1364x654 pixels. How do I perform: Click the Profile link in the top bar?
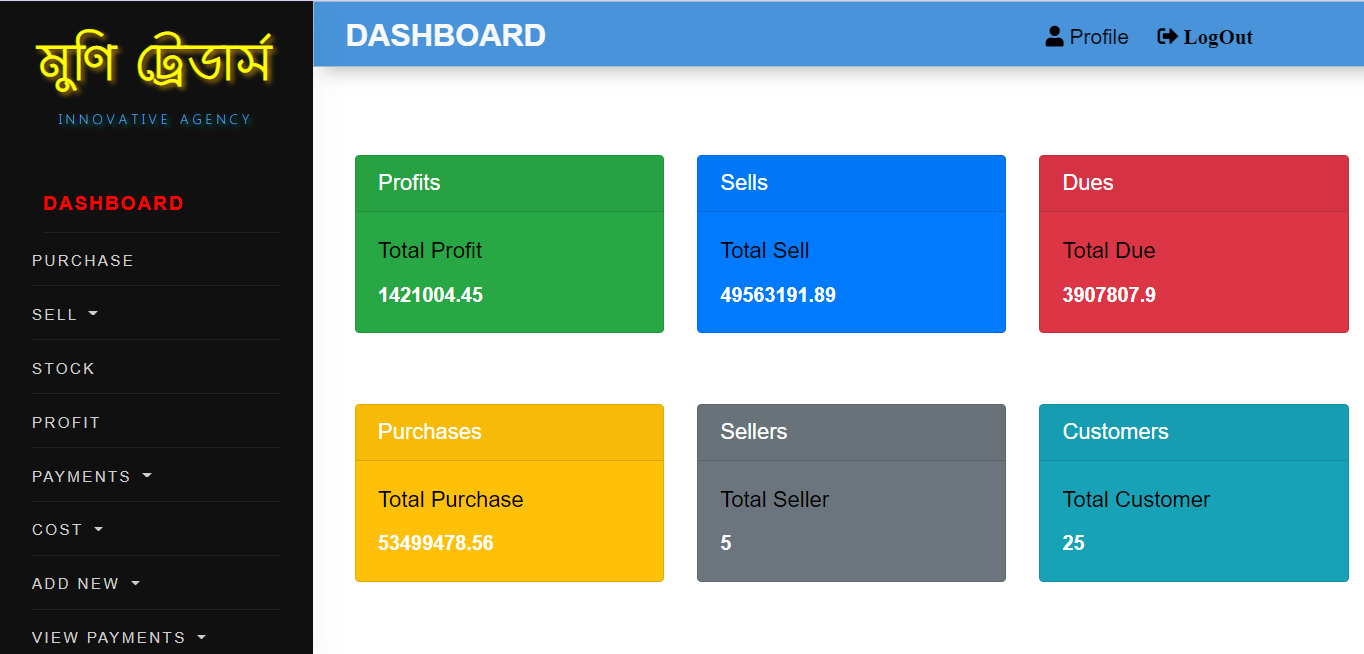click(1098, 36)
